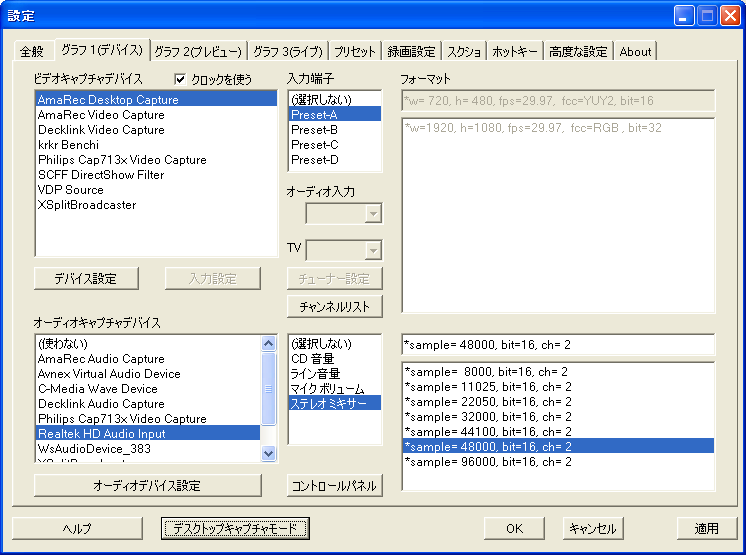
Task: Select SCFF DirectShow Filter
Action: click(157, 175)
